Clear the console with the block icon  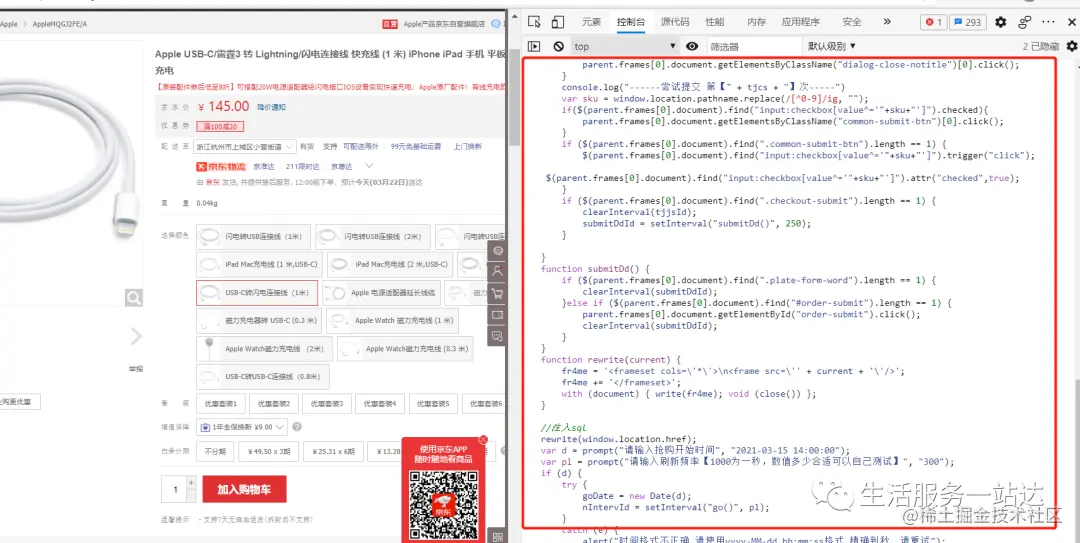[x=559, y=46]
